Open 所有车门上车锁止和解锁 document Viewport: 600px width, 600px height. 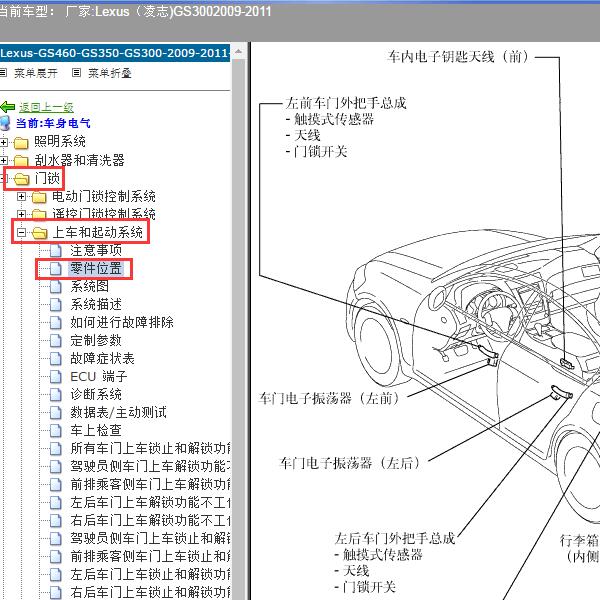tap(151, 448)
